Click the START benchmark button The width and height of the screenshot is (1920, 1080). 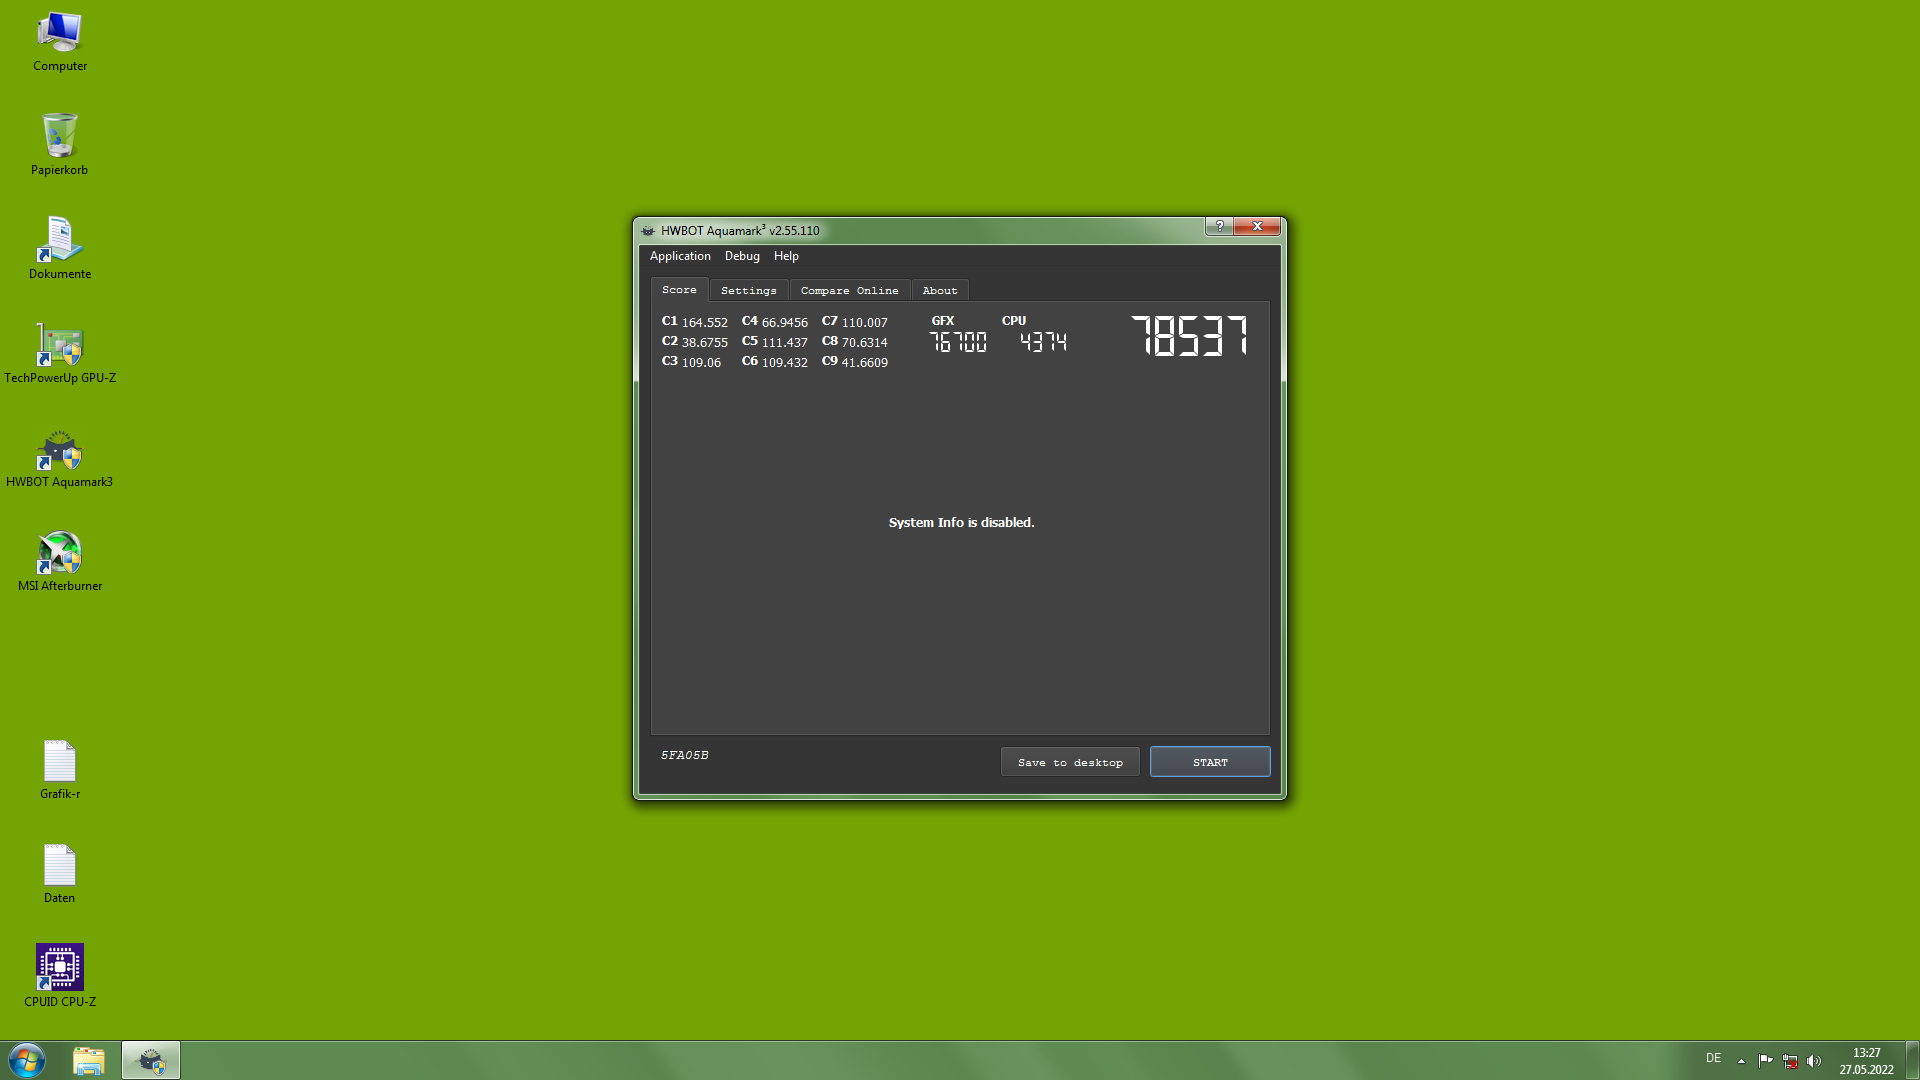click(x=1210, y=762)
